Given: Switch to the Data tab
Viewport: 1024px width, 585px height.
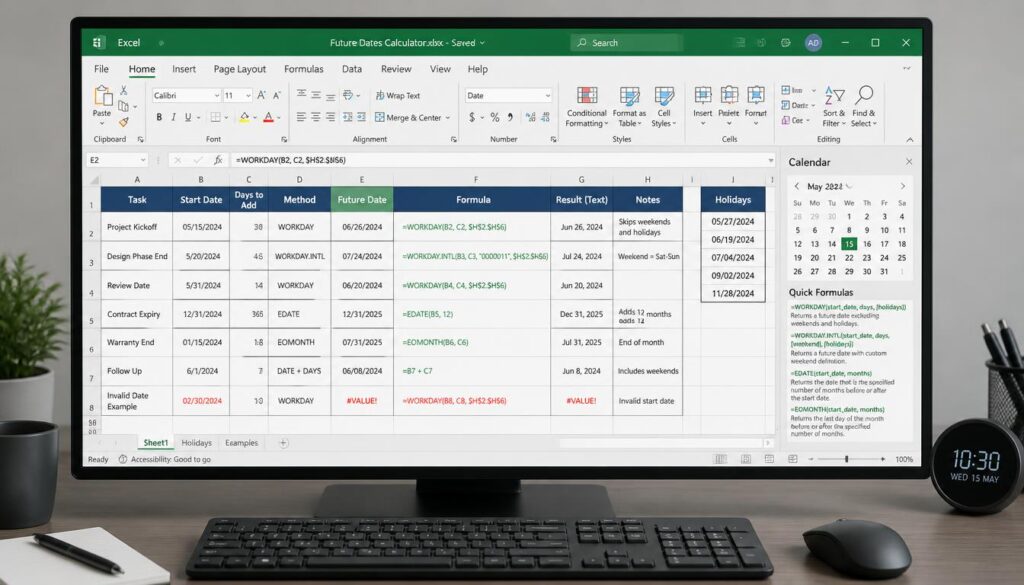Looking at the screenshot, I should coord(352,69).
